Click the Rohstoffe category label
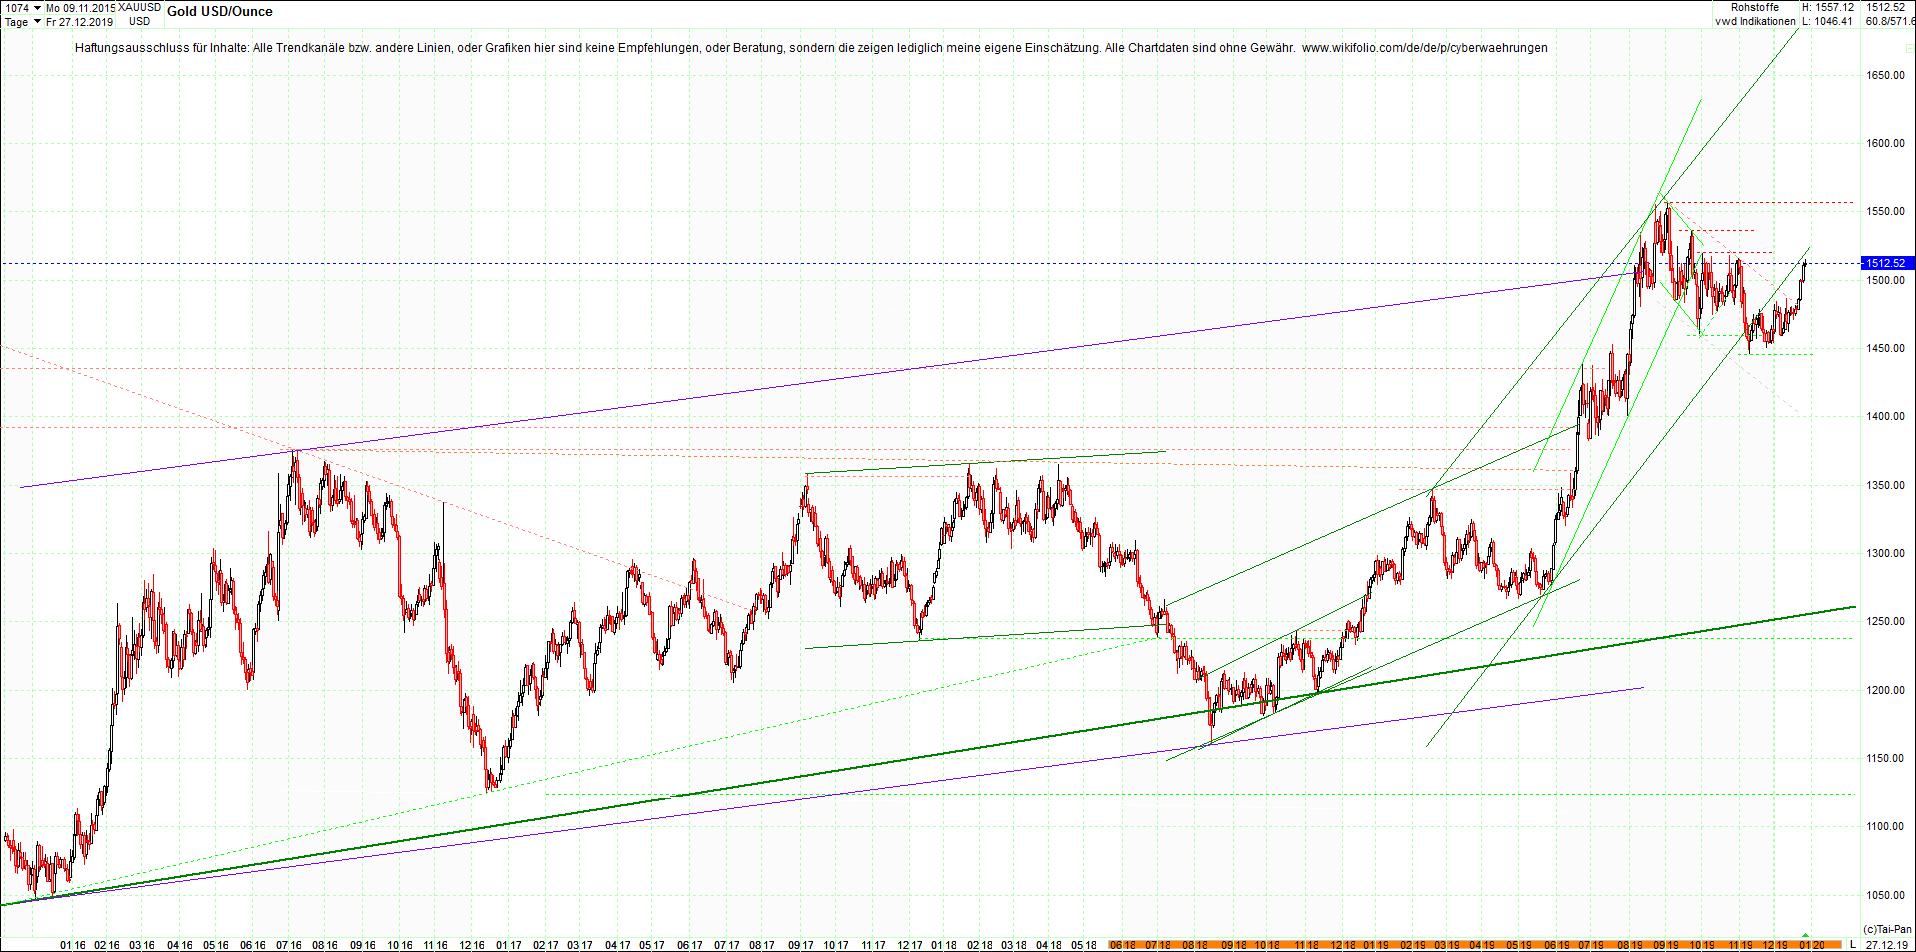Viewport: 1916px width, 952px height. tap(1755, 7)
